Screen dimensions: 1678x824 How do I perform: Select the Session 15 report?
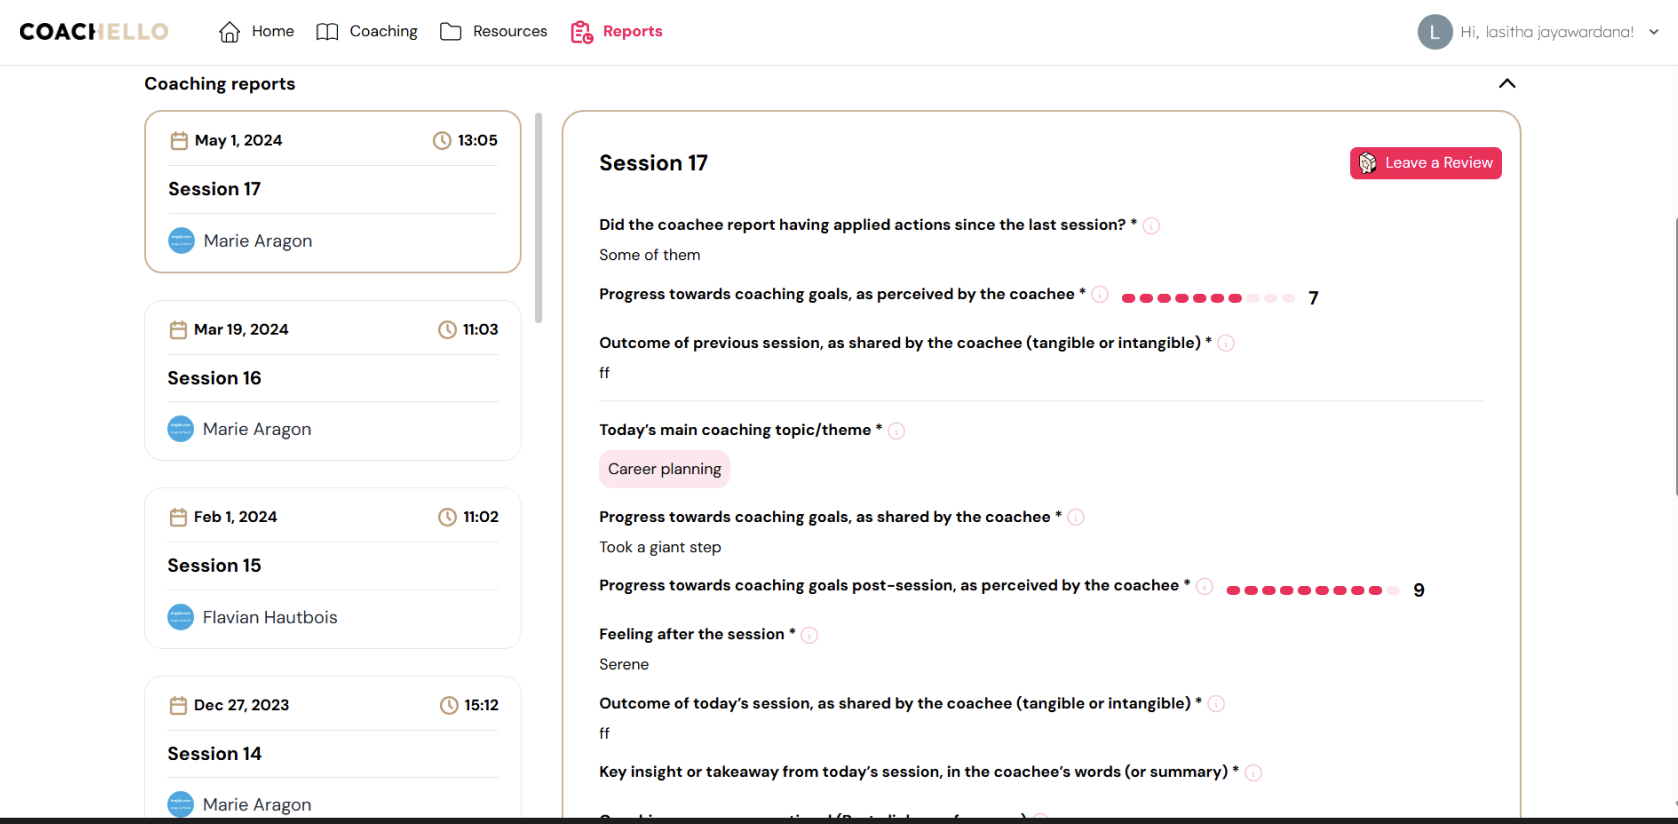(x=332, y=567)
